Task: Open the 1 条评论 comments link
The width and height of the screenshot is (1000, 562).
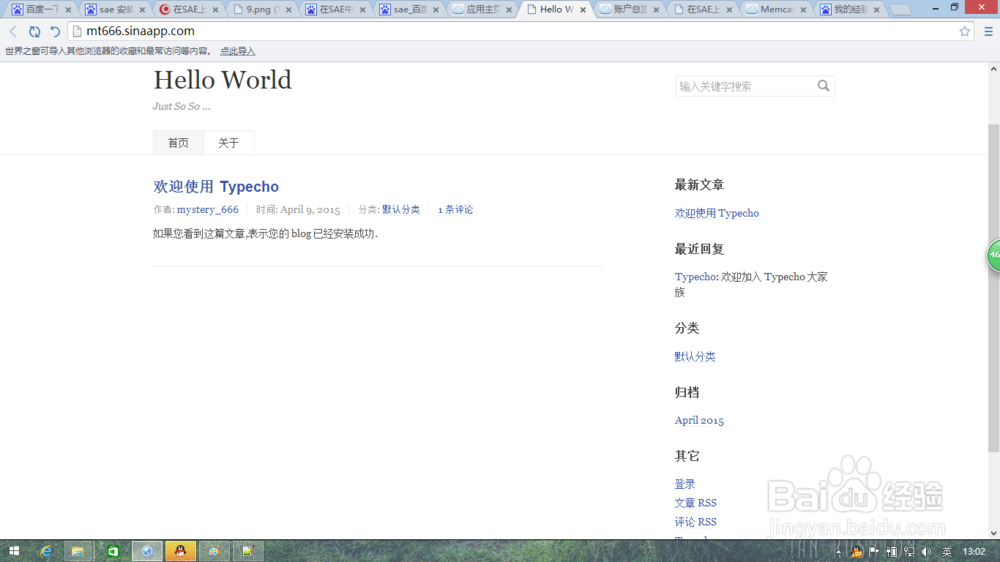Action: click(x=455, y=209)
